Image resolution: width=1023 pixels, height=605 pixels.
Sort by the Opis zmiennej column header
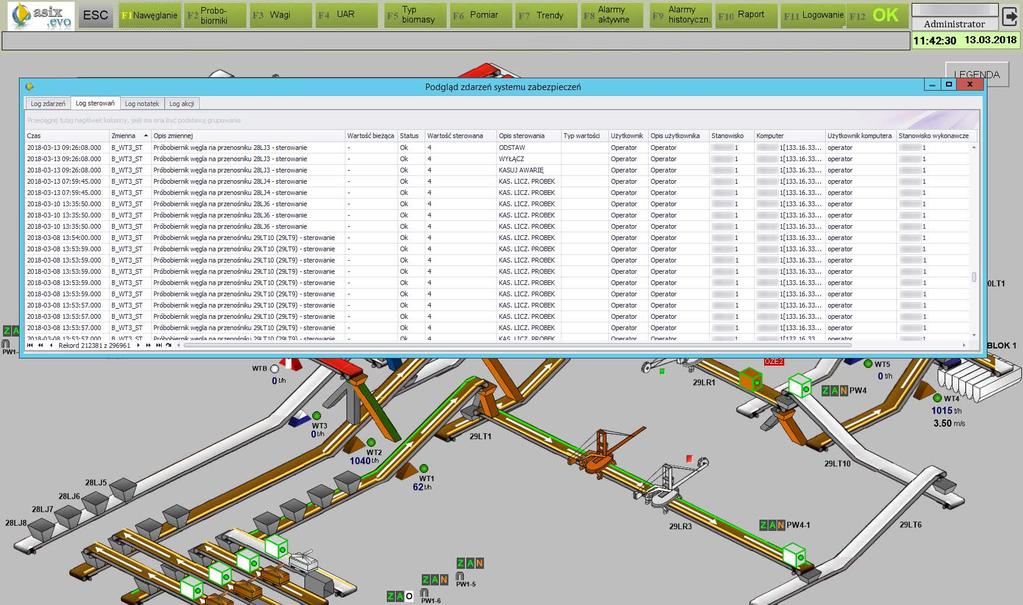click(248, 136)
